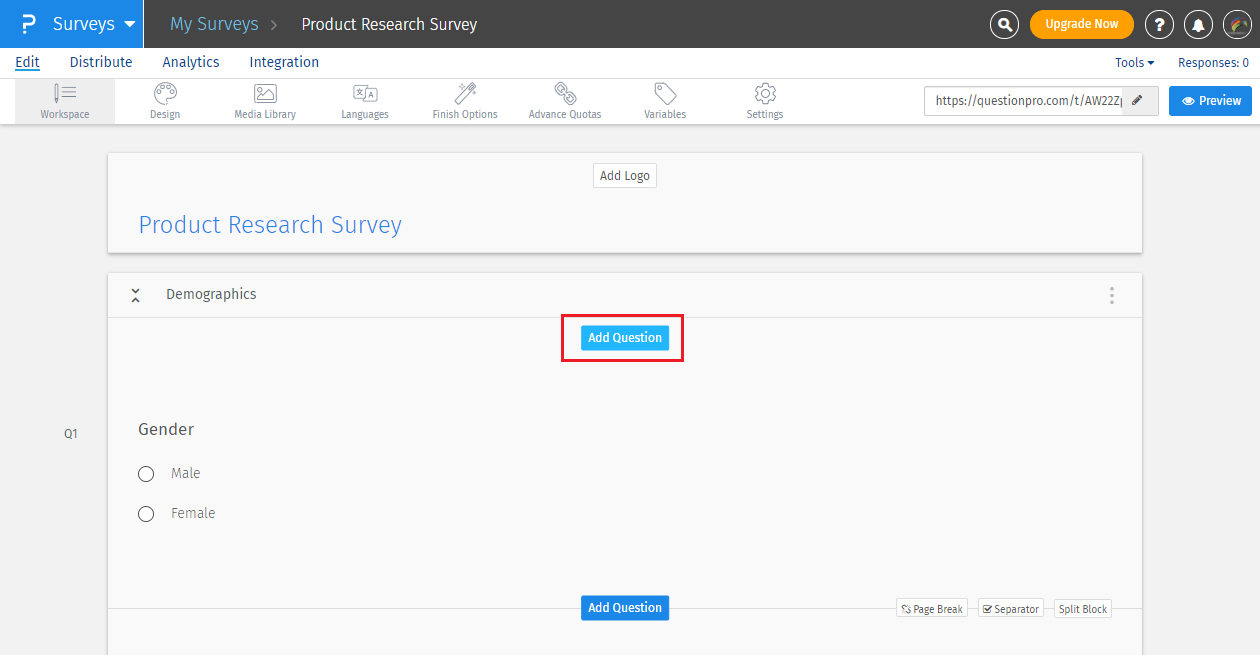Open the Tools dropdown
This screenshot has width=1260, height=655.
(1133, 62)
